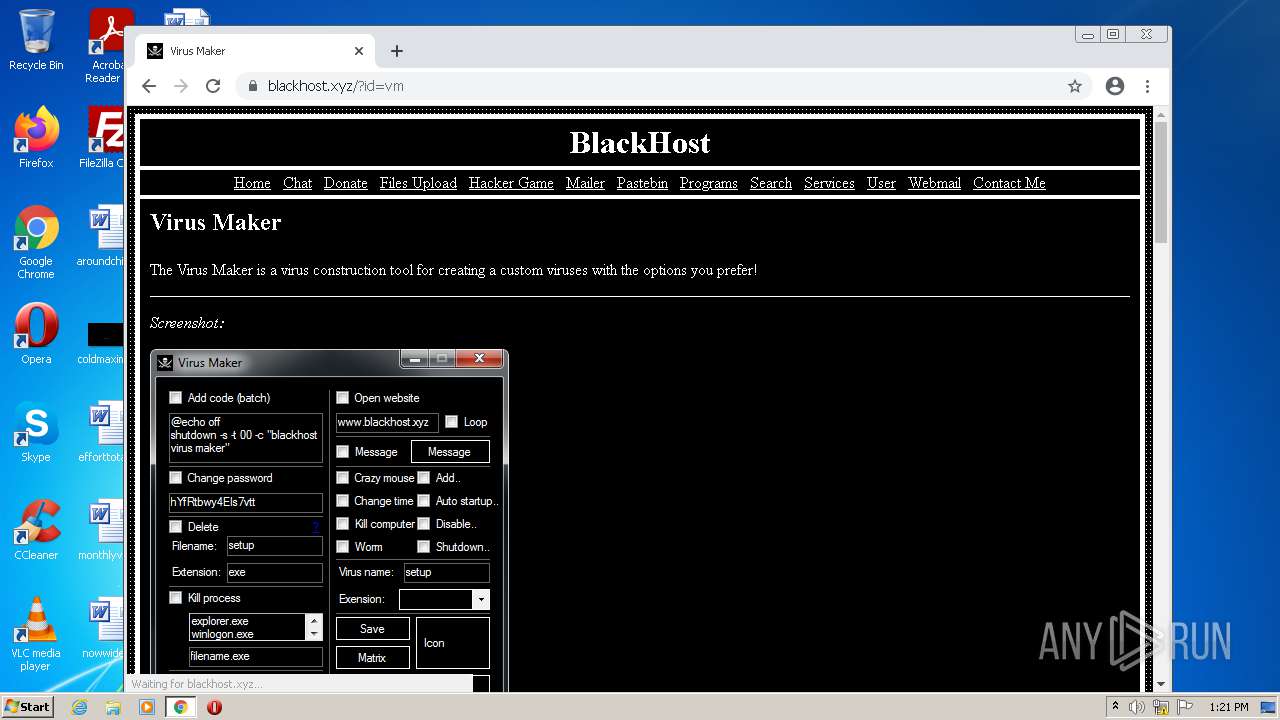Open the Skype desktop shortcut
The height and width of the screenshot is (720, 1280).
36,433
